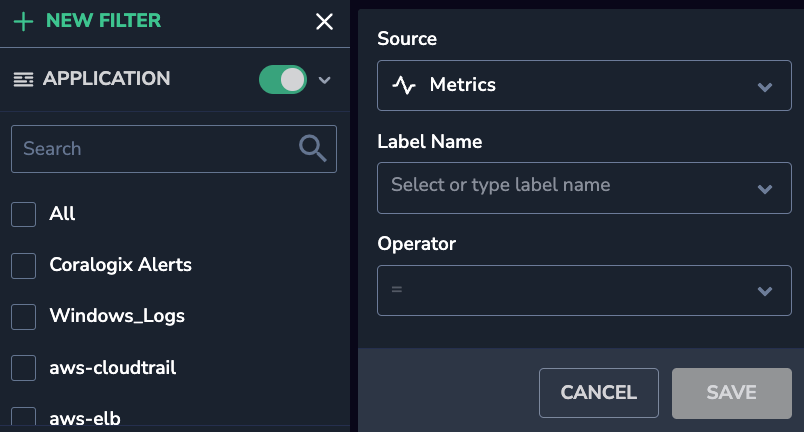Select the Coralogix Alerts label text
The height and width of the screenshot is (432, 804).
[x=120, y=265]
